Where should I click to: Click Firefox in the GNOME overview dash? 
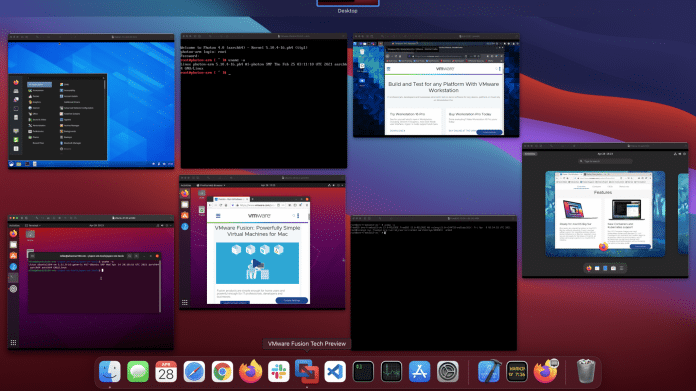pyautogui.click(x=589, y=269)
